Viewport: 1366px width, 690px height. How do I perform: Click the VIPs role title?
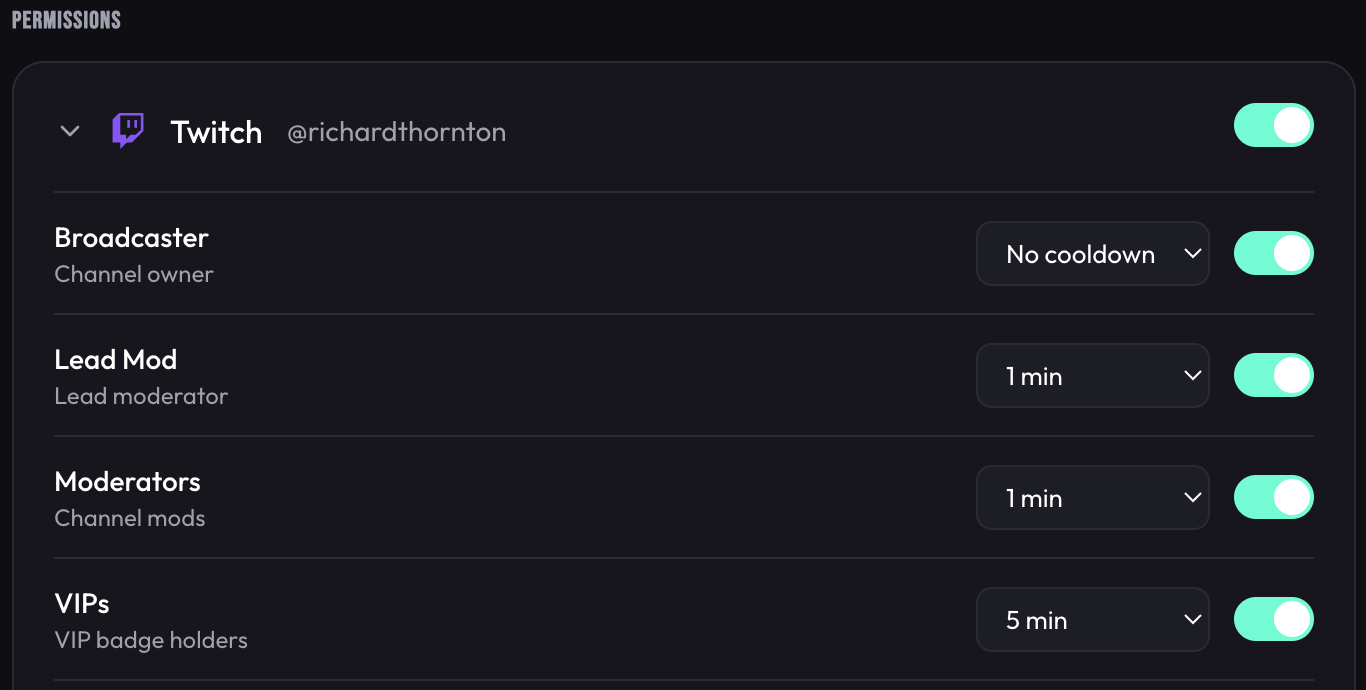(82, 604)
